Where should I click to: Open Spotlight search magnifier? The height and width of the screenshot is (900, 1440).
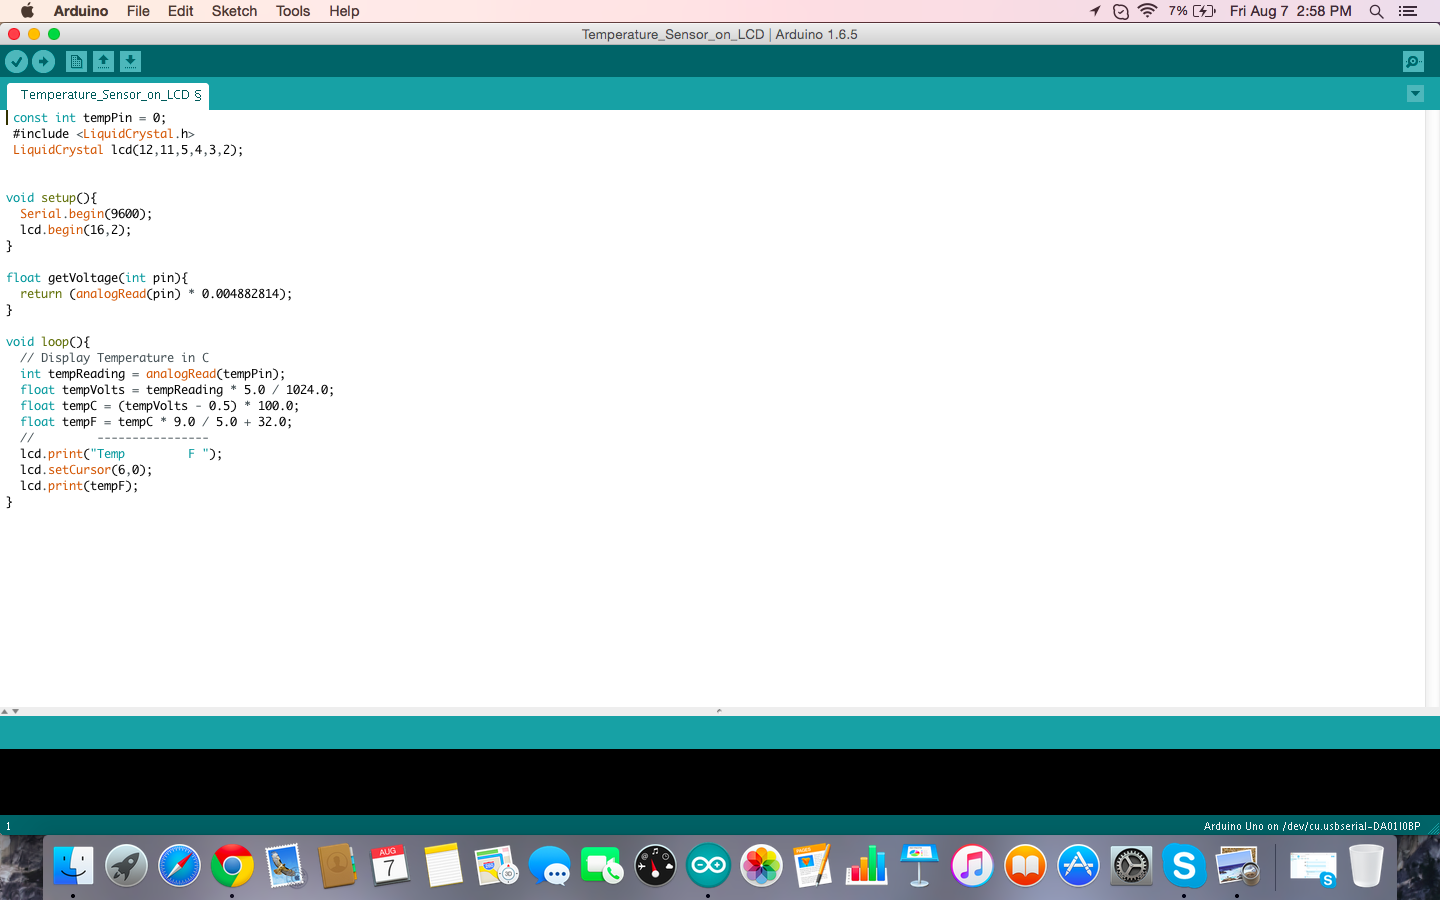tap(1376, 11)
